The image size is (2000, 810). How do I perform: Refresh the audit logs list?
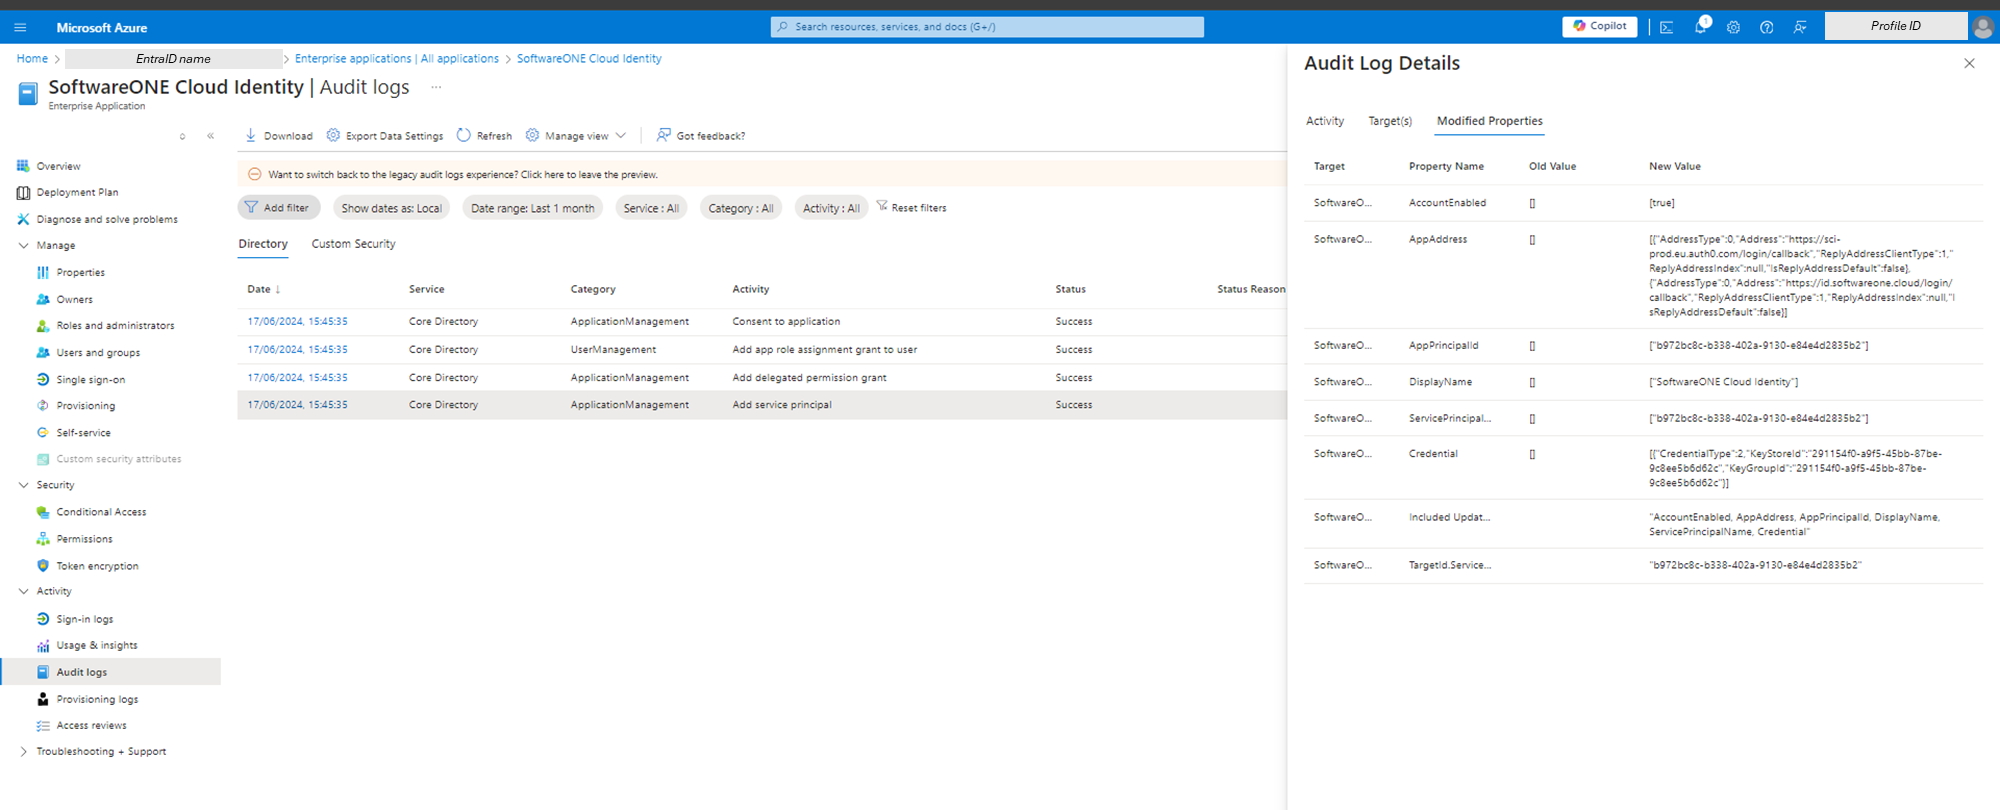coord(484,136)
